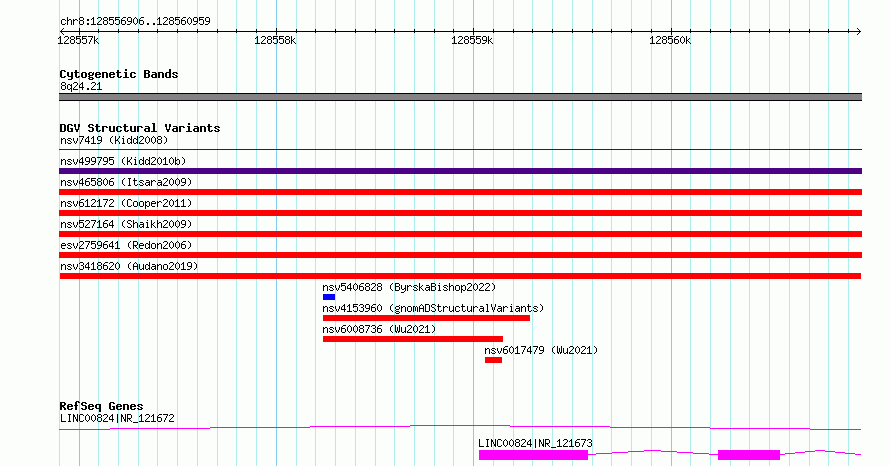This screenshot has width=890, height=466.
Task: Select nsv3418620 (Audano2019) variant label
Action: point(129,266)
